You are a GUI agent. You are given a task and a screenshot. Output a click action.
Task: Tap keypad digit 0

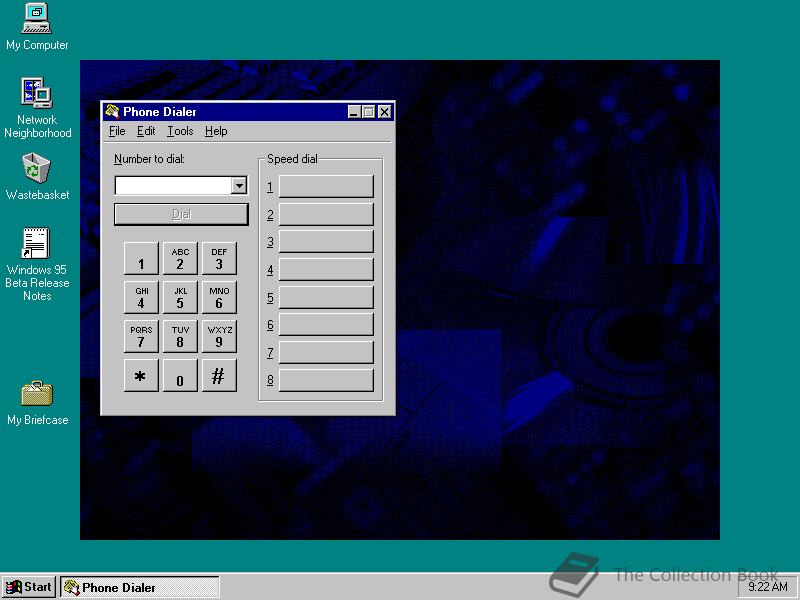coord(180,376)
